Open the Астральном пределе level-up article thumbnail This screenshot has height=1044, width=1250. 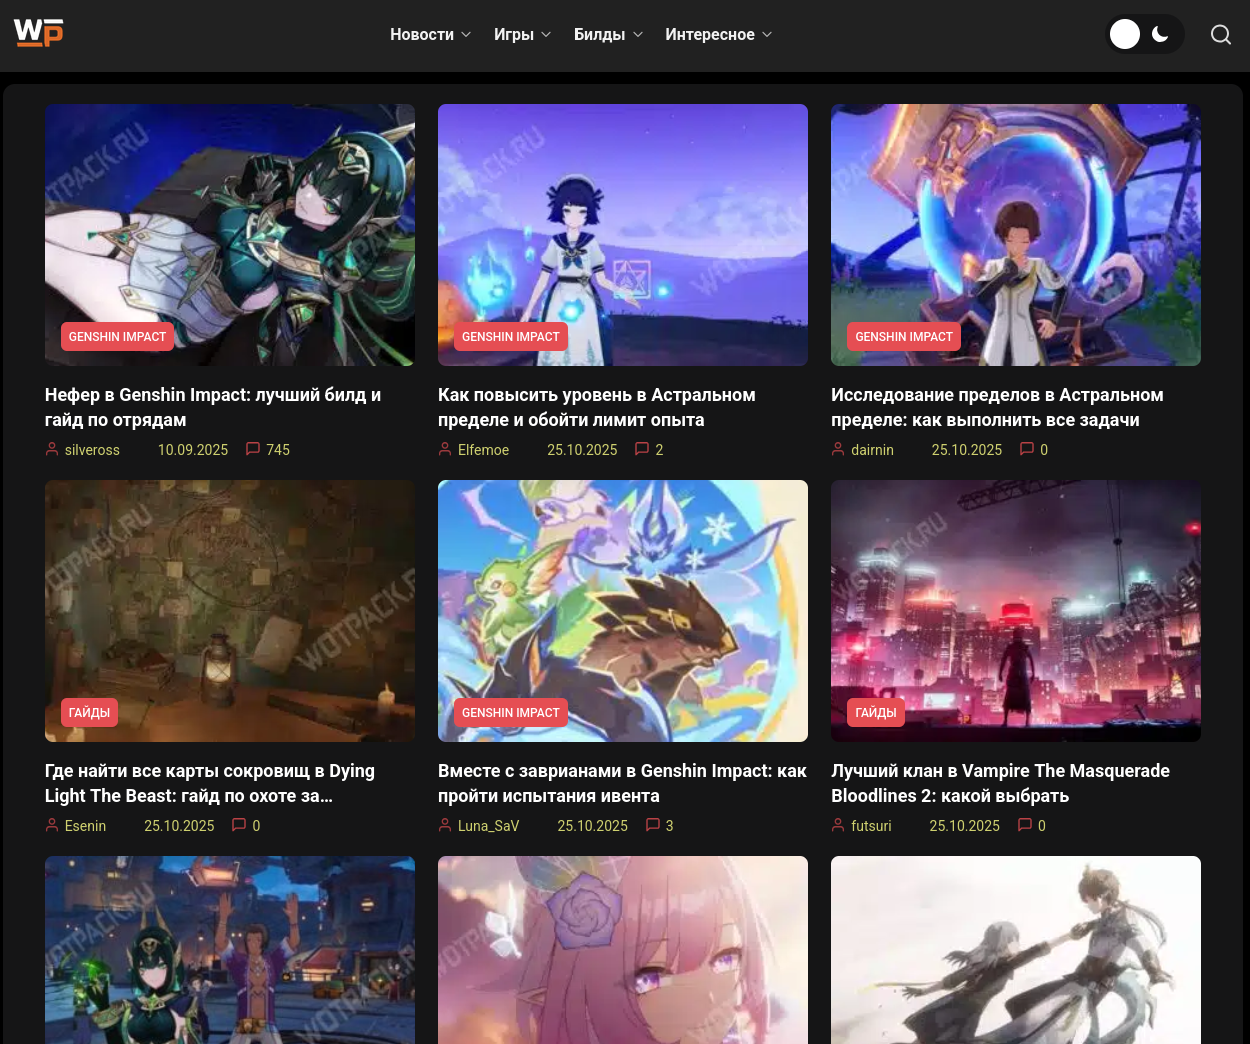tap(623, 235)
